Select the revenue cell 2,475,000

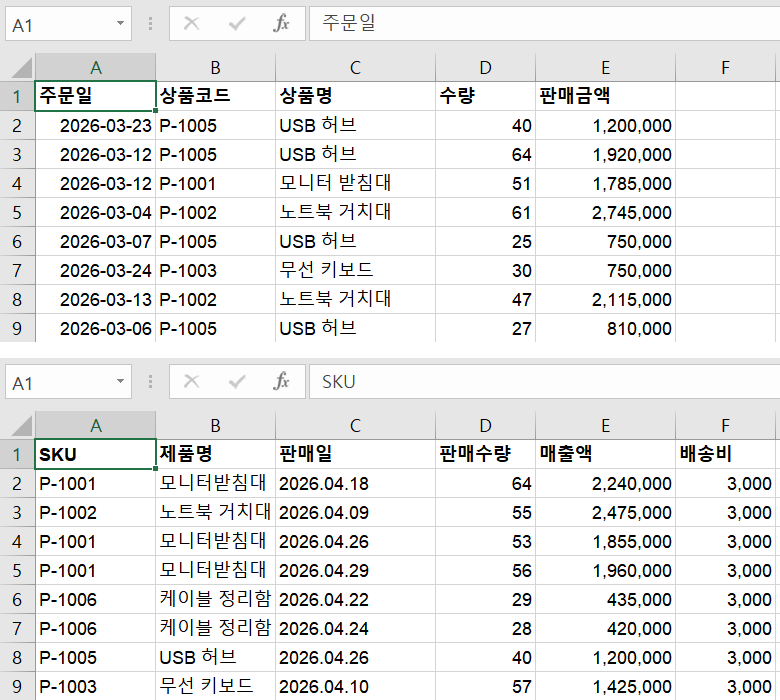(x=605, y=512)
